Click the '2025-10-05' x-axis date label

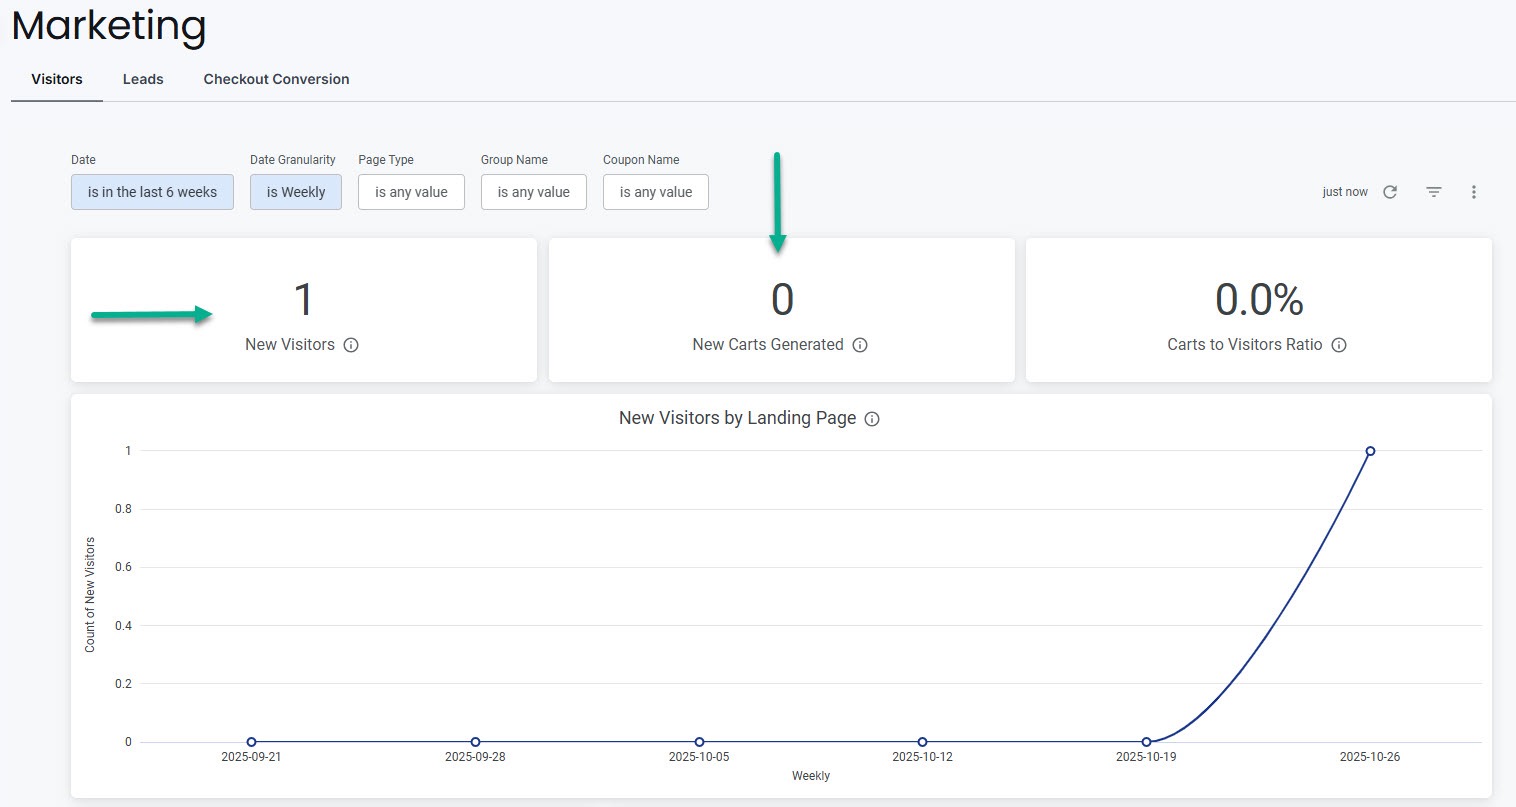point(699,757)
